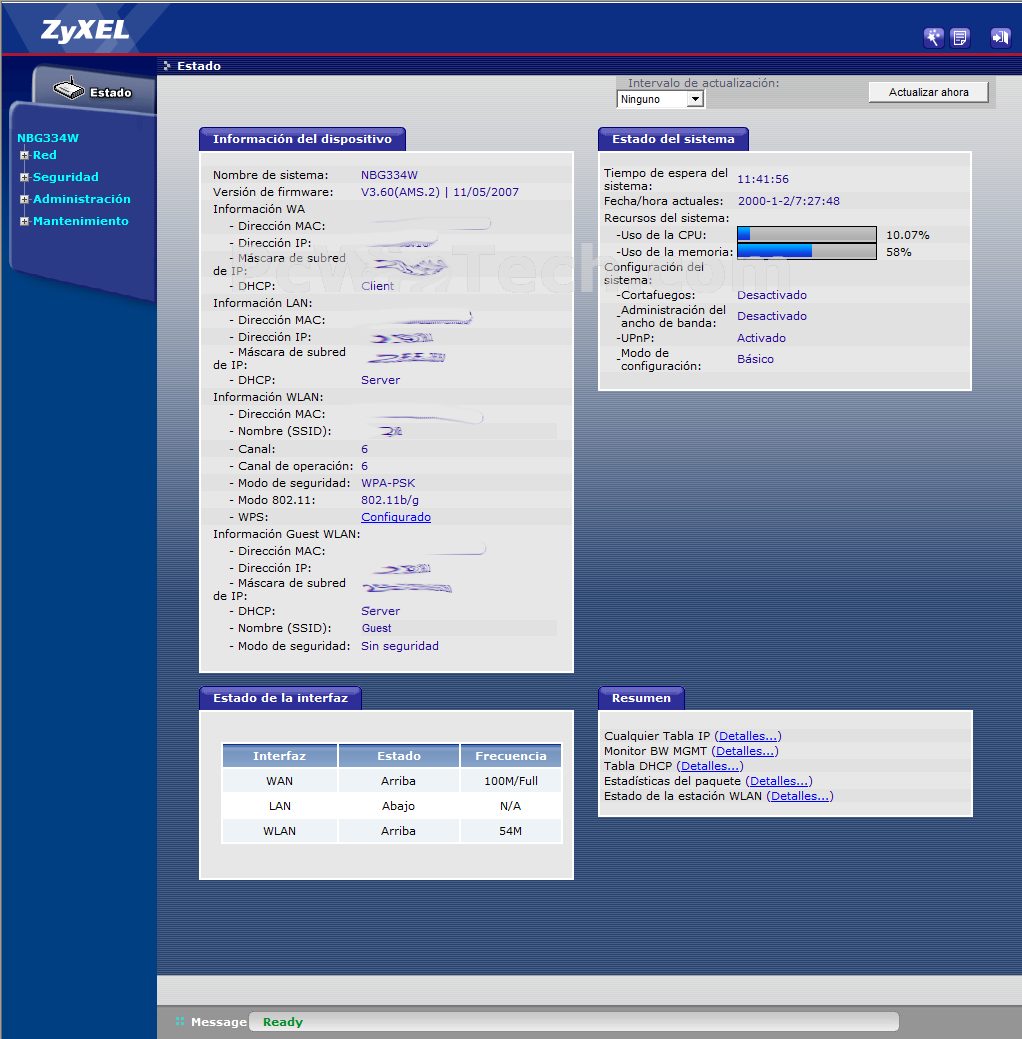
Task: Open Tabla DHCP Detalles link
Action: 710,766
